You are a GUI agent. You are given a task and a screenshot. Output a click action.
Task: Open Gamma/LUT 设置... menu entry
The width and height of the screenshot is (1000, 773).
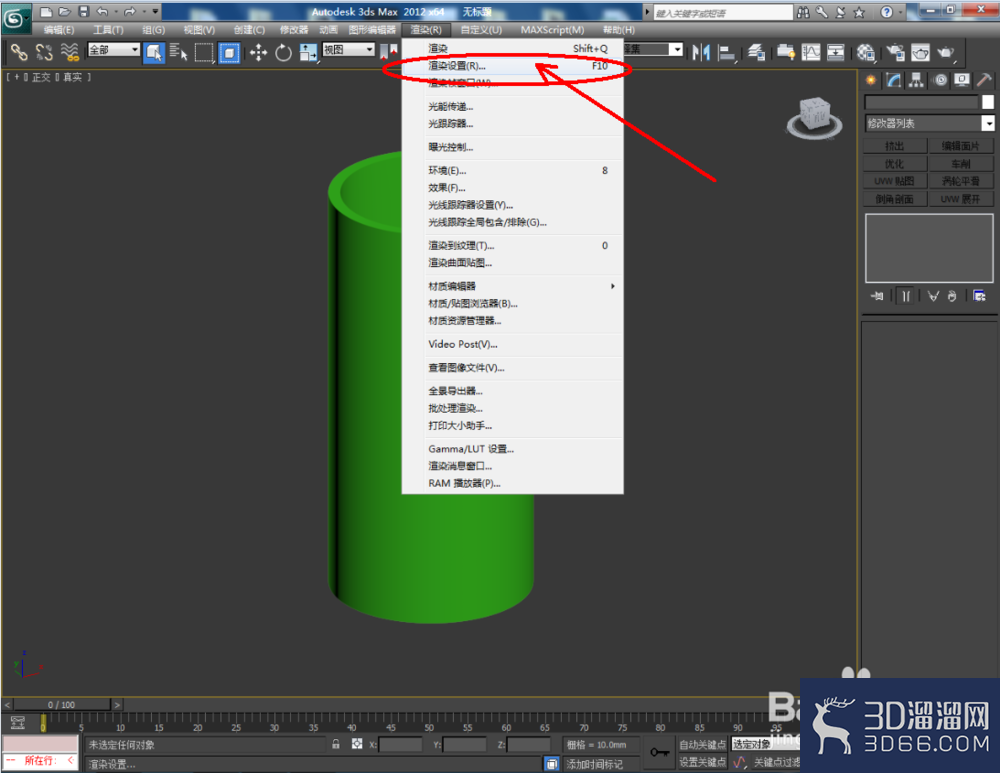pos(513,449)
